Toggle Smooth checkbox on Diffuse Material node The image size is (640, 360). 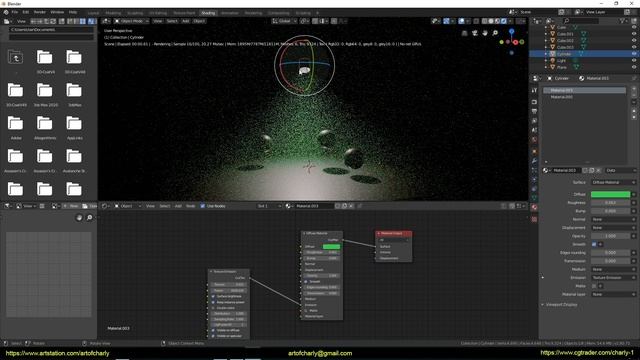pos(306,282)
